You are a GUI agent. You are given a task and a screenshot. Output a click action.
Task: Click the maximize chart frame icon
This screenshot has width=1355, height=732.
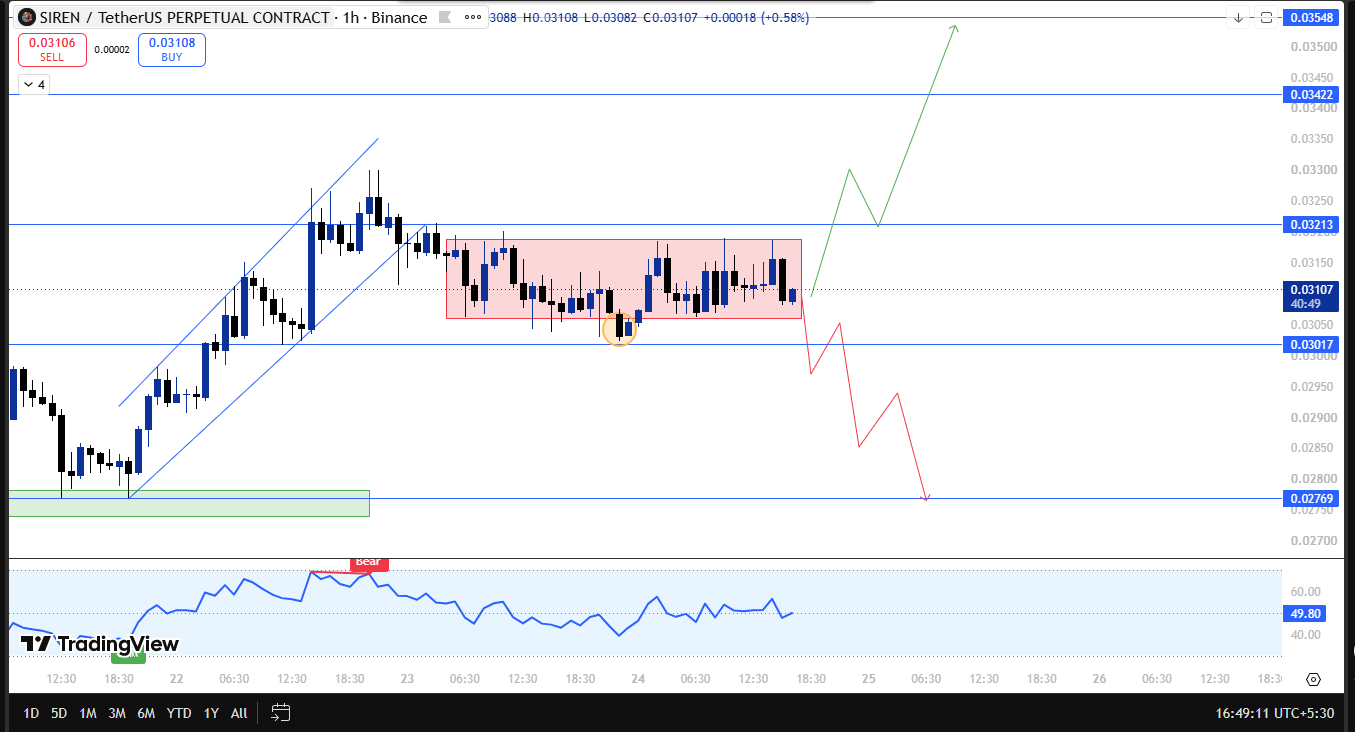click(1266, 18)
